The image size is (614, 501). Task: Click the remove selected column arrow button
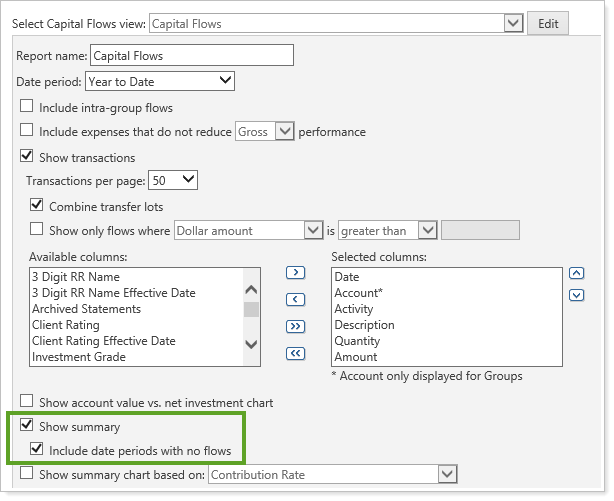295,299
